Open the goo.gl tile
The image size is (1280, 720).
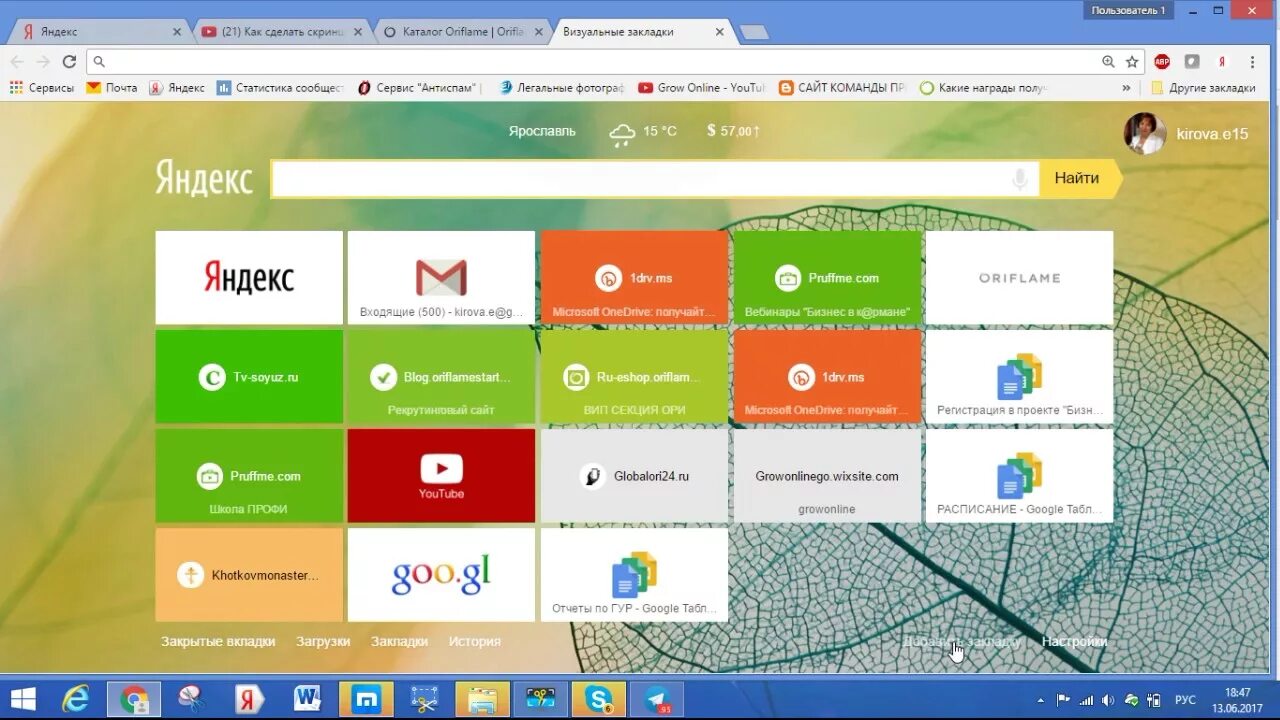tap(441, 575)
